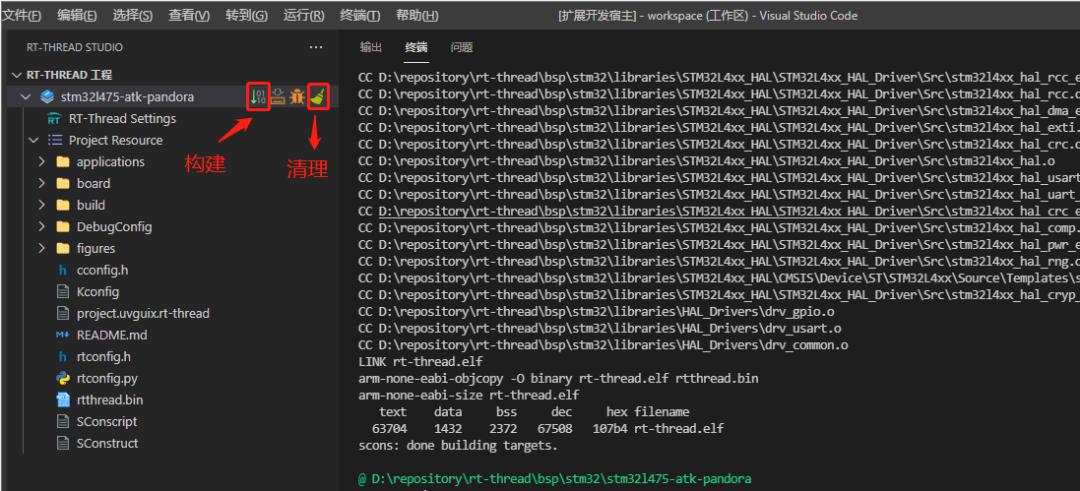Viewport: 1080px width, 491px height.
Task: Collapse the RT-THREAD 工程 section
Action: [17, 75]
